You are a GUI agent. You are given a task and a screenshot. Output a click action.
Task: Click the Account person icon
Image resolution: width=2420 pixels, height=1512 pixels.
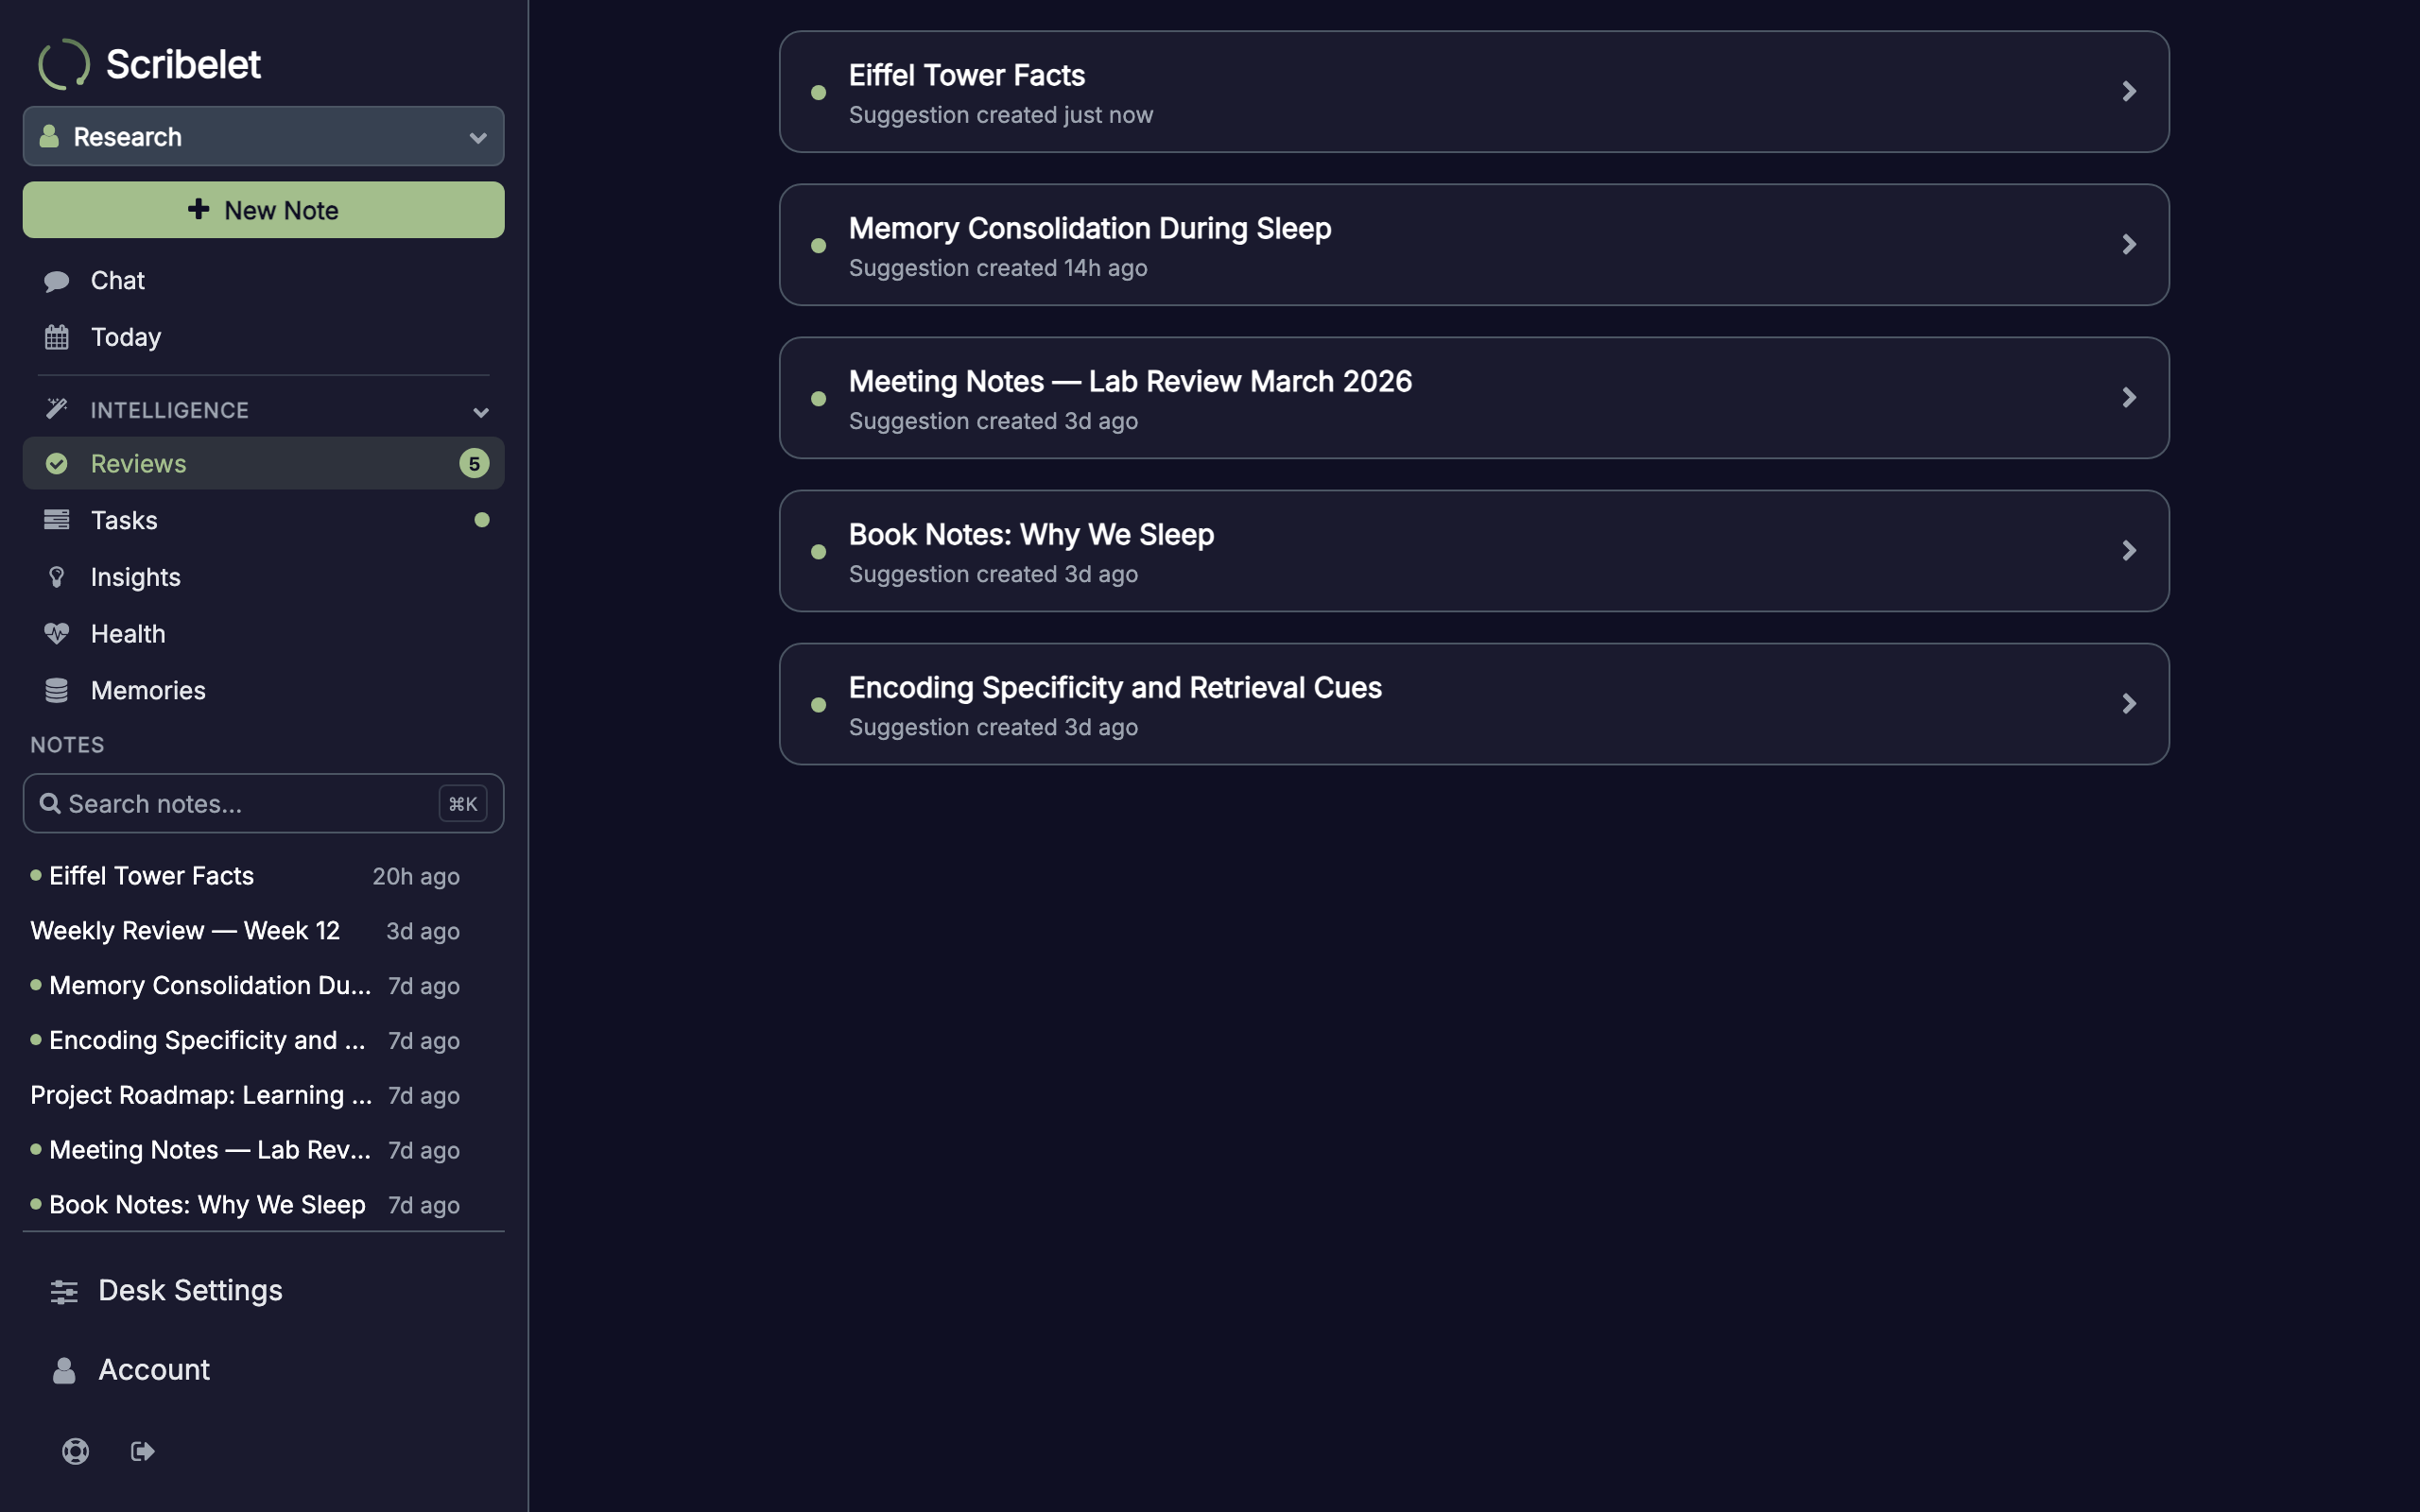coord(64,1370)
